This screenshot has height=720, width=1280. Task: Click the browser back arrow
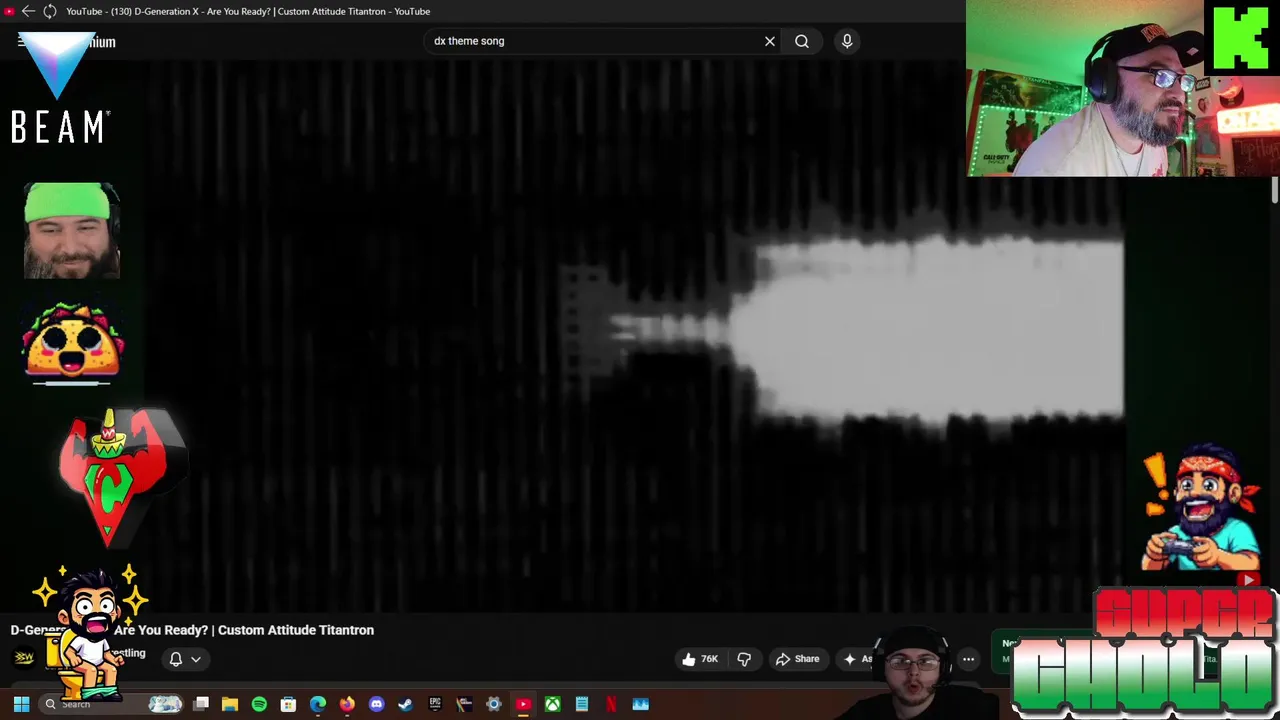(x=28, y=11)
